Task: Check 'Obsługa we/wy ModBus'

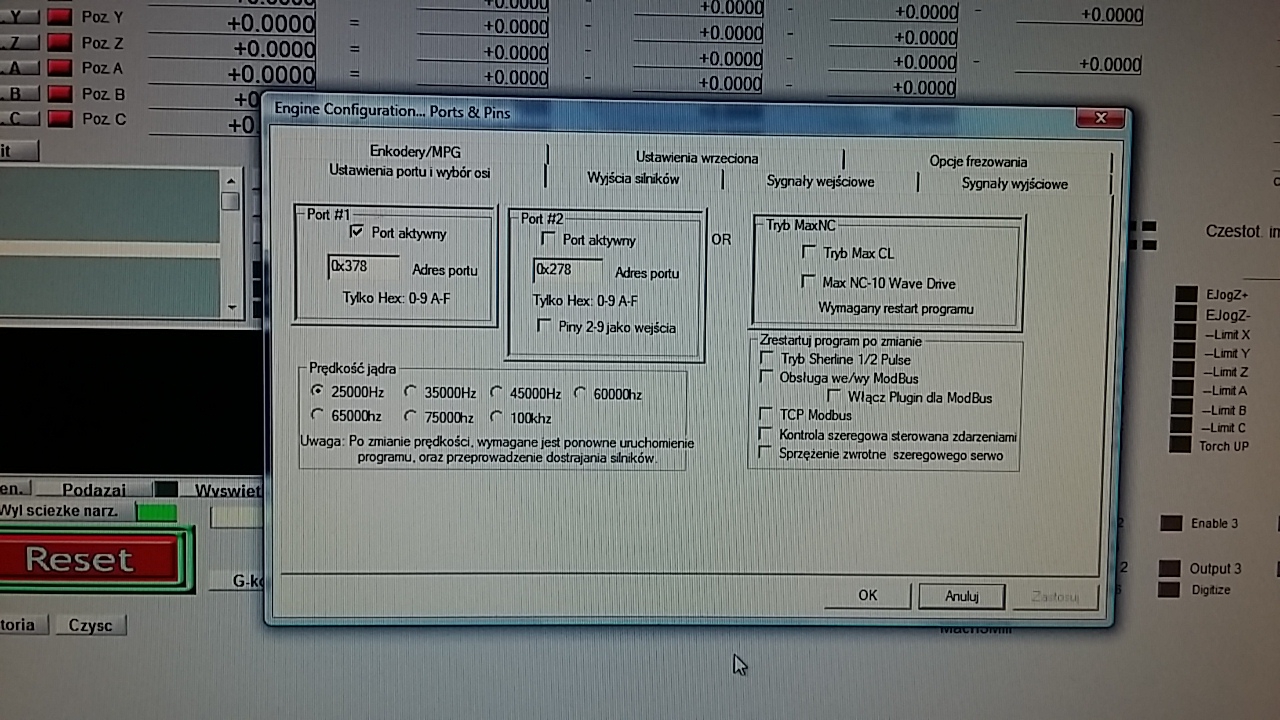Action: (x=767, y=377)
